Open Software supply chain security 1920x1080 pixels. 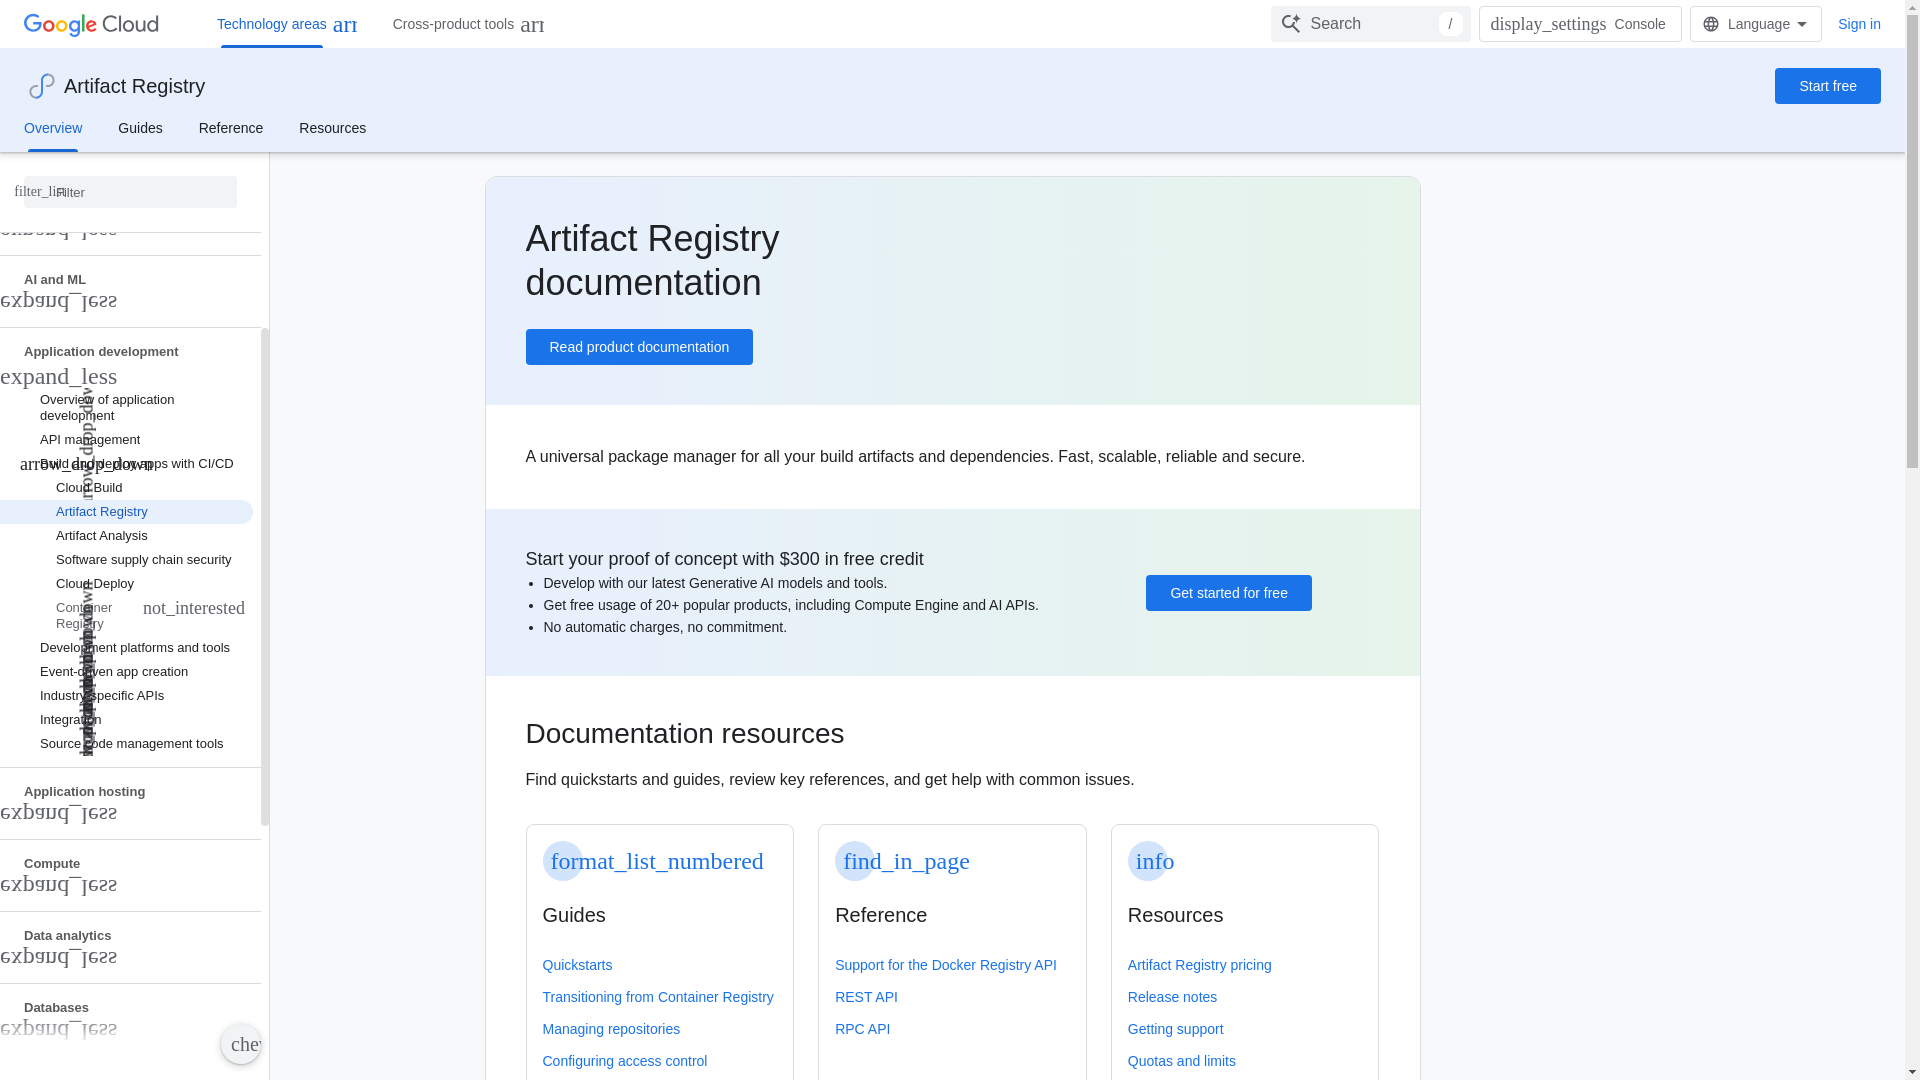tap(144, 560)
